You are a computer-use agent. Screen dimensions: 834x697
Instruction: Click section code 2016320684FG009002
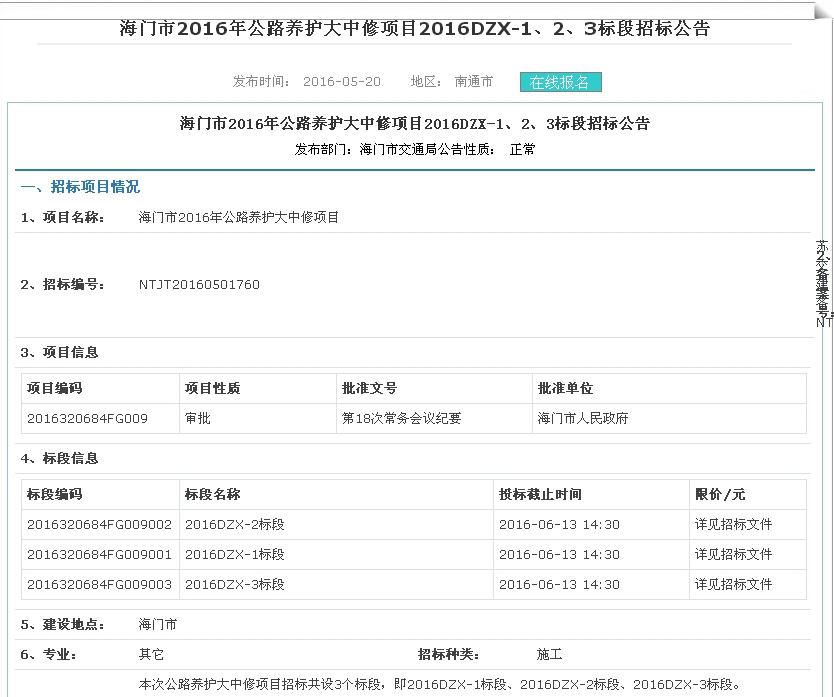tap(99, 525)
